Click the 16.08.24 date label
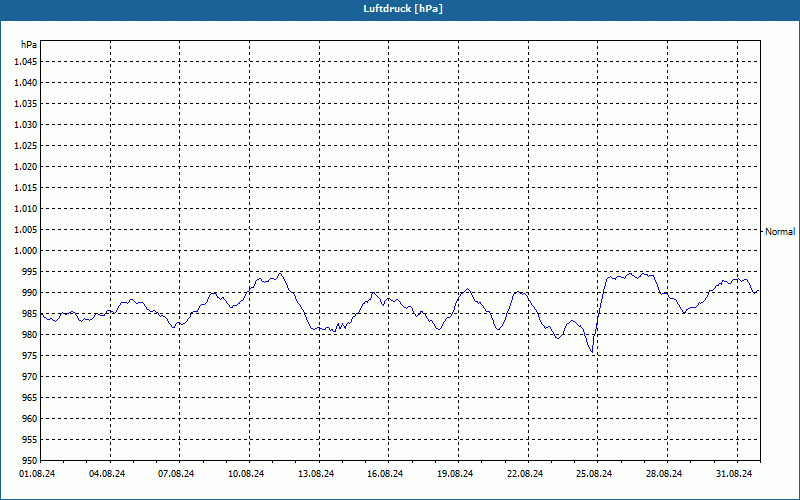Image resolution: width=800 pixels, height=500 pixels. pyautogui.click(x=385, y=474)
